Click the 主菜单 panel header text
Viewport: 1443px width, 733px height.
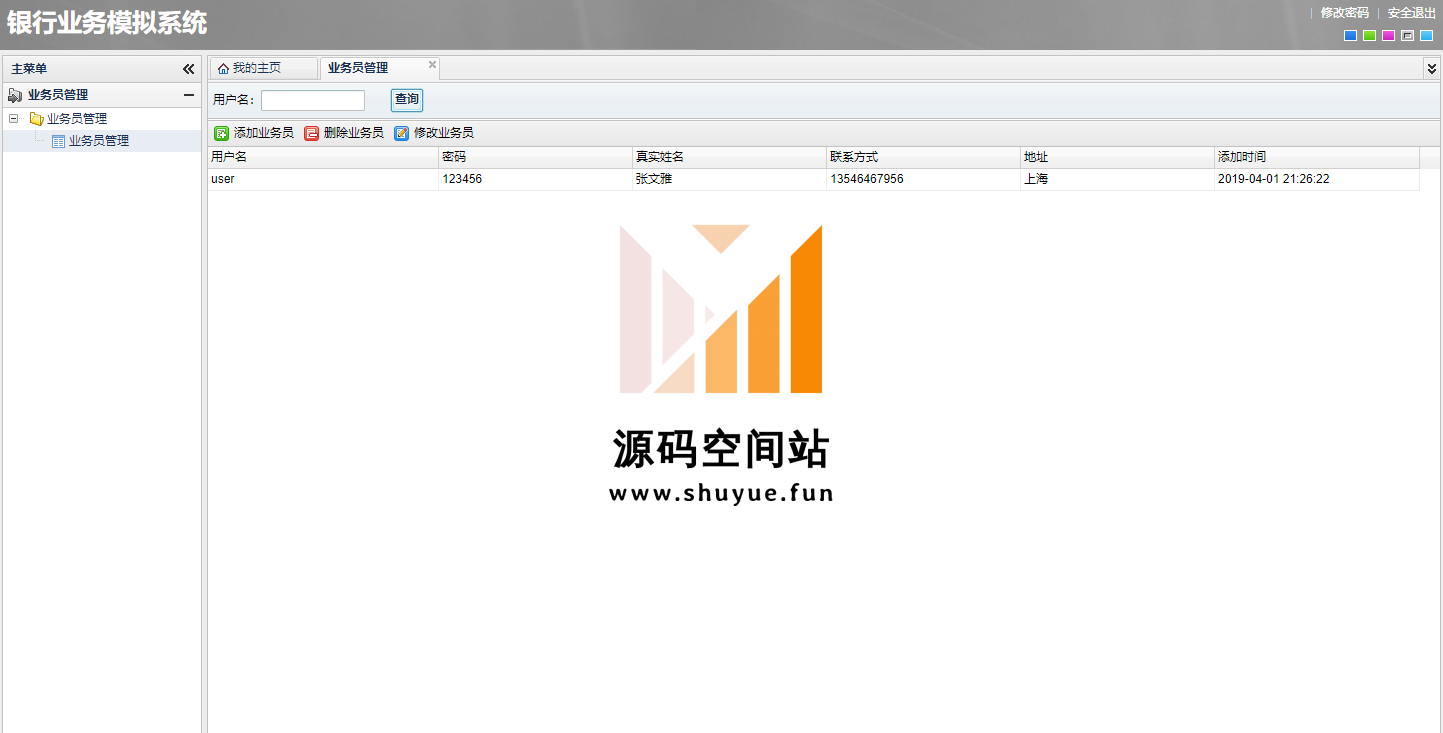pyautogui.click(x=29, y=69)
